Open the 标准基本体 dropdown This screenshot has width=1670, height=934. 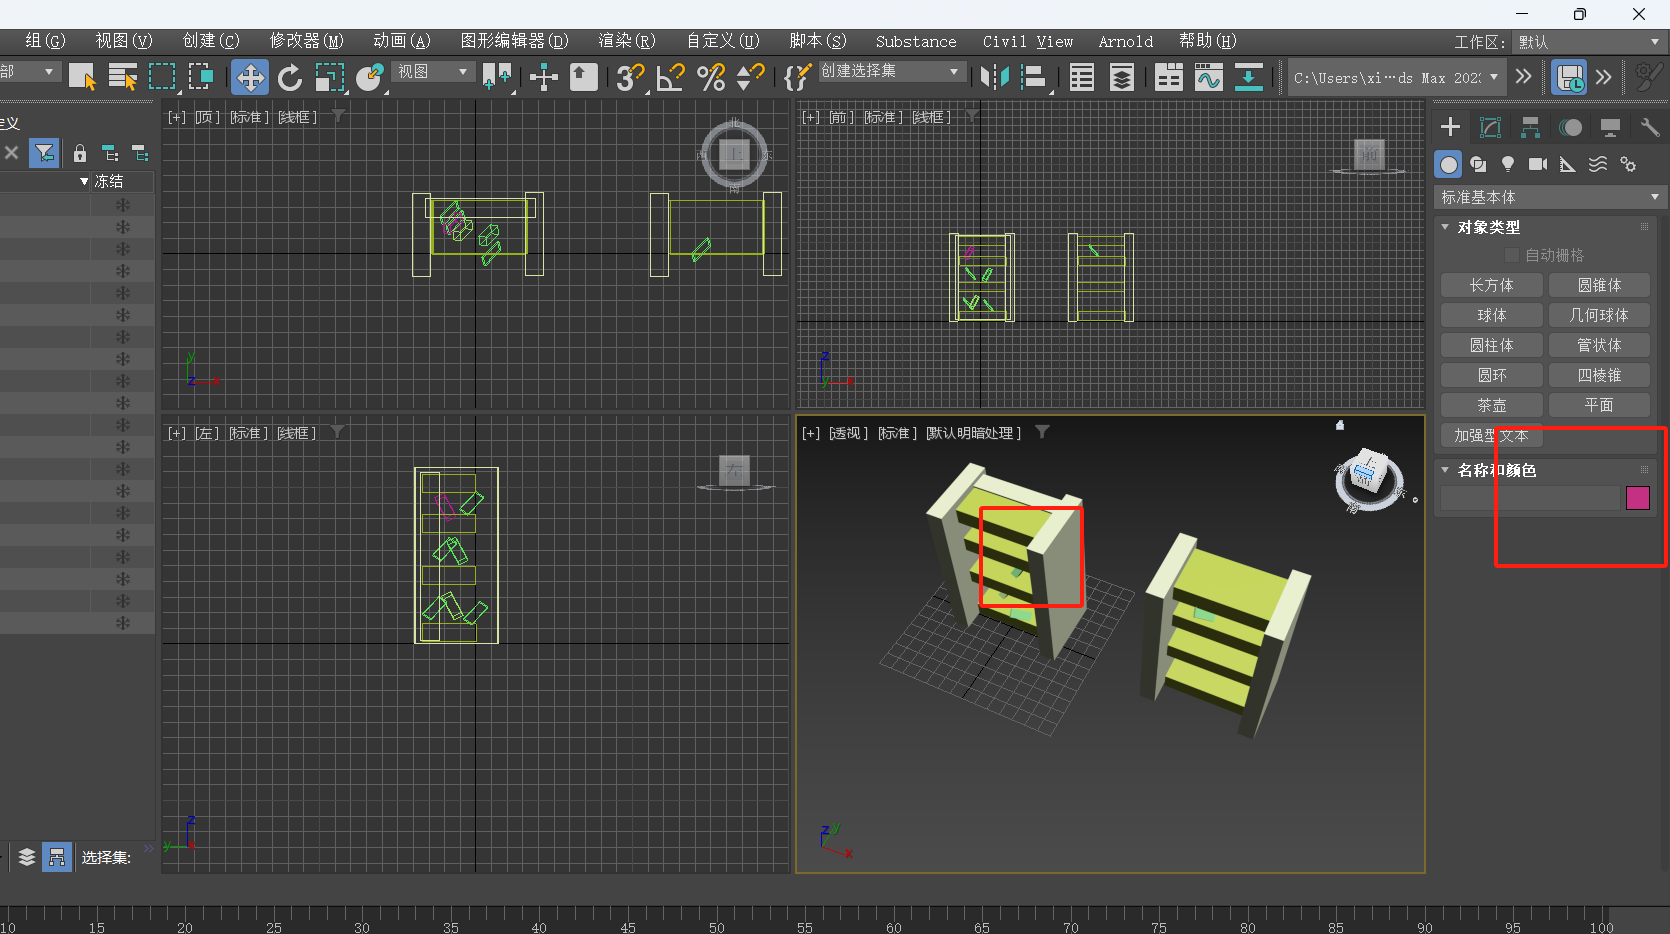coord(1549,197)
